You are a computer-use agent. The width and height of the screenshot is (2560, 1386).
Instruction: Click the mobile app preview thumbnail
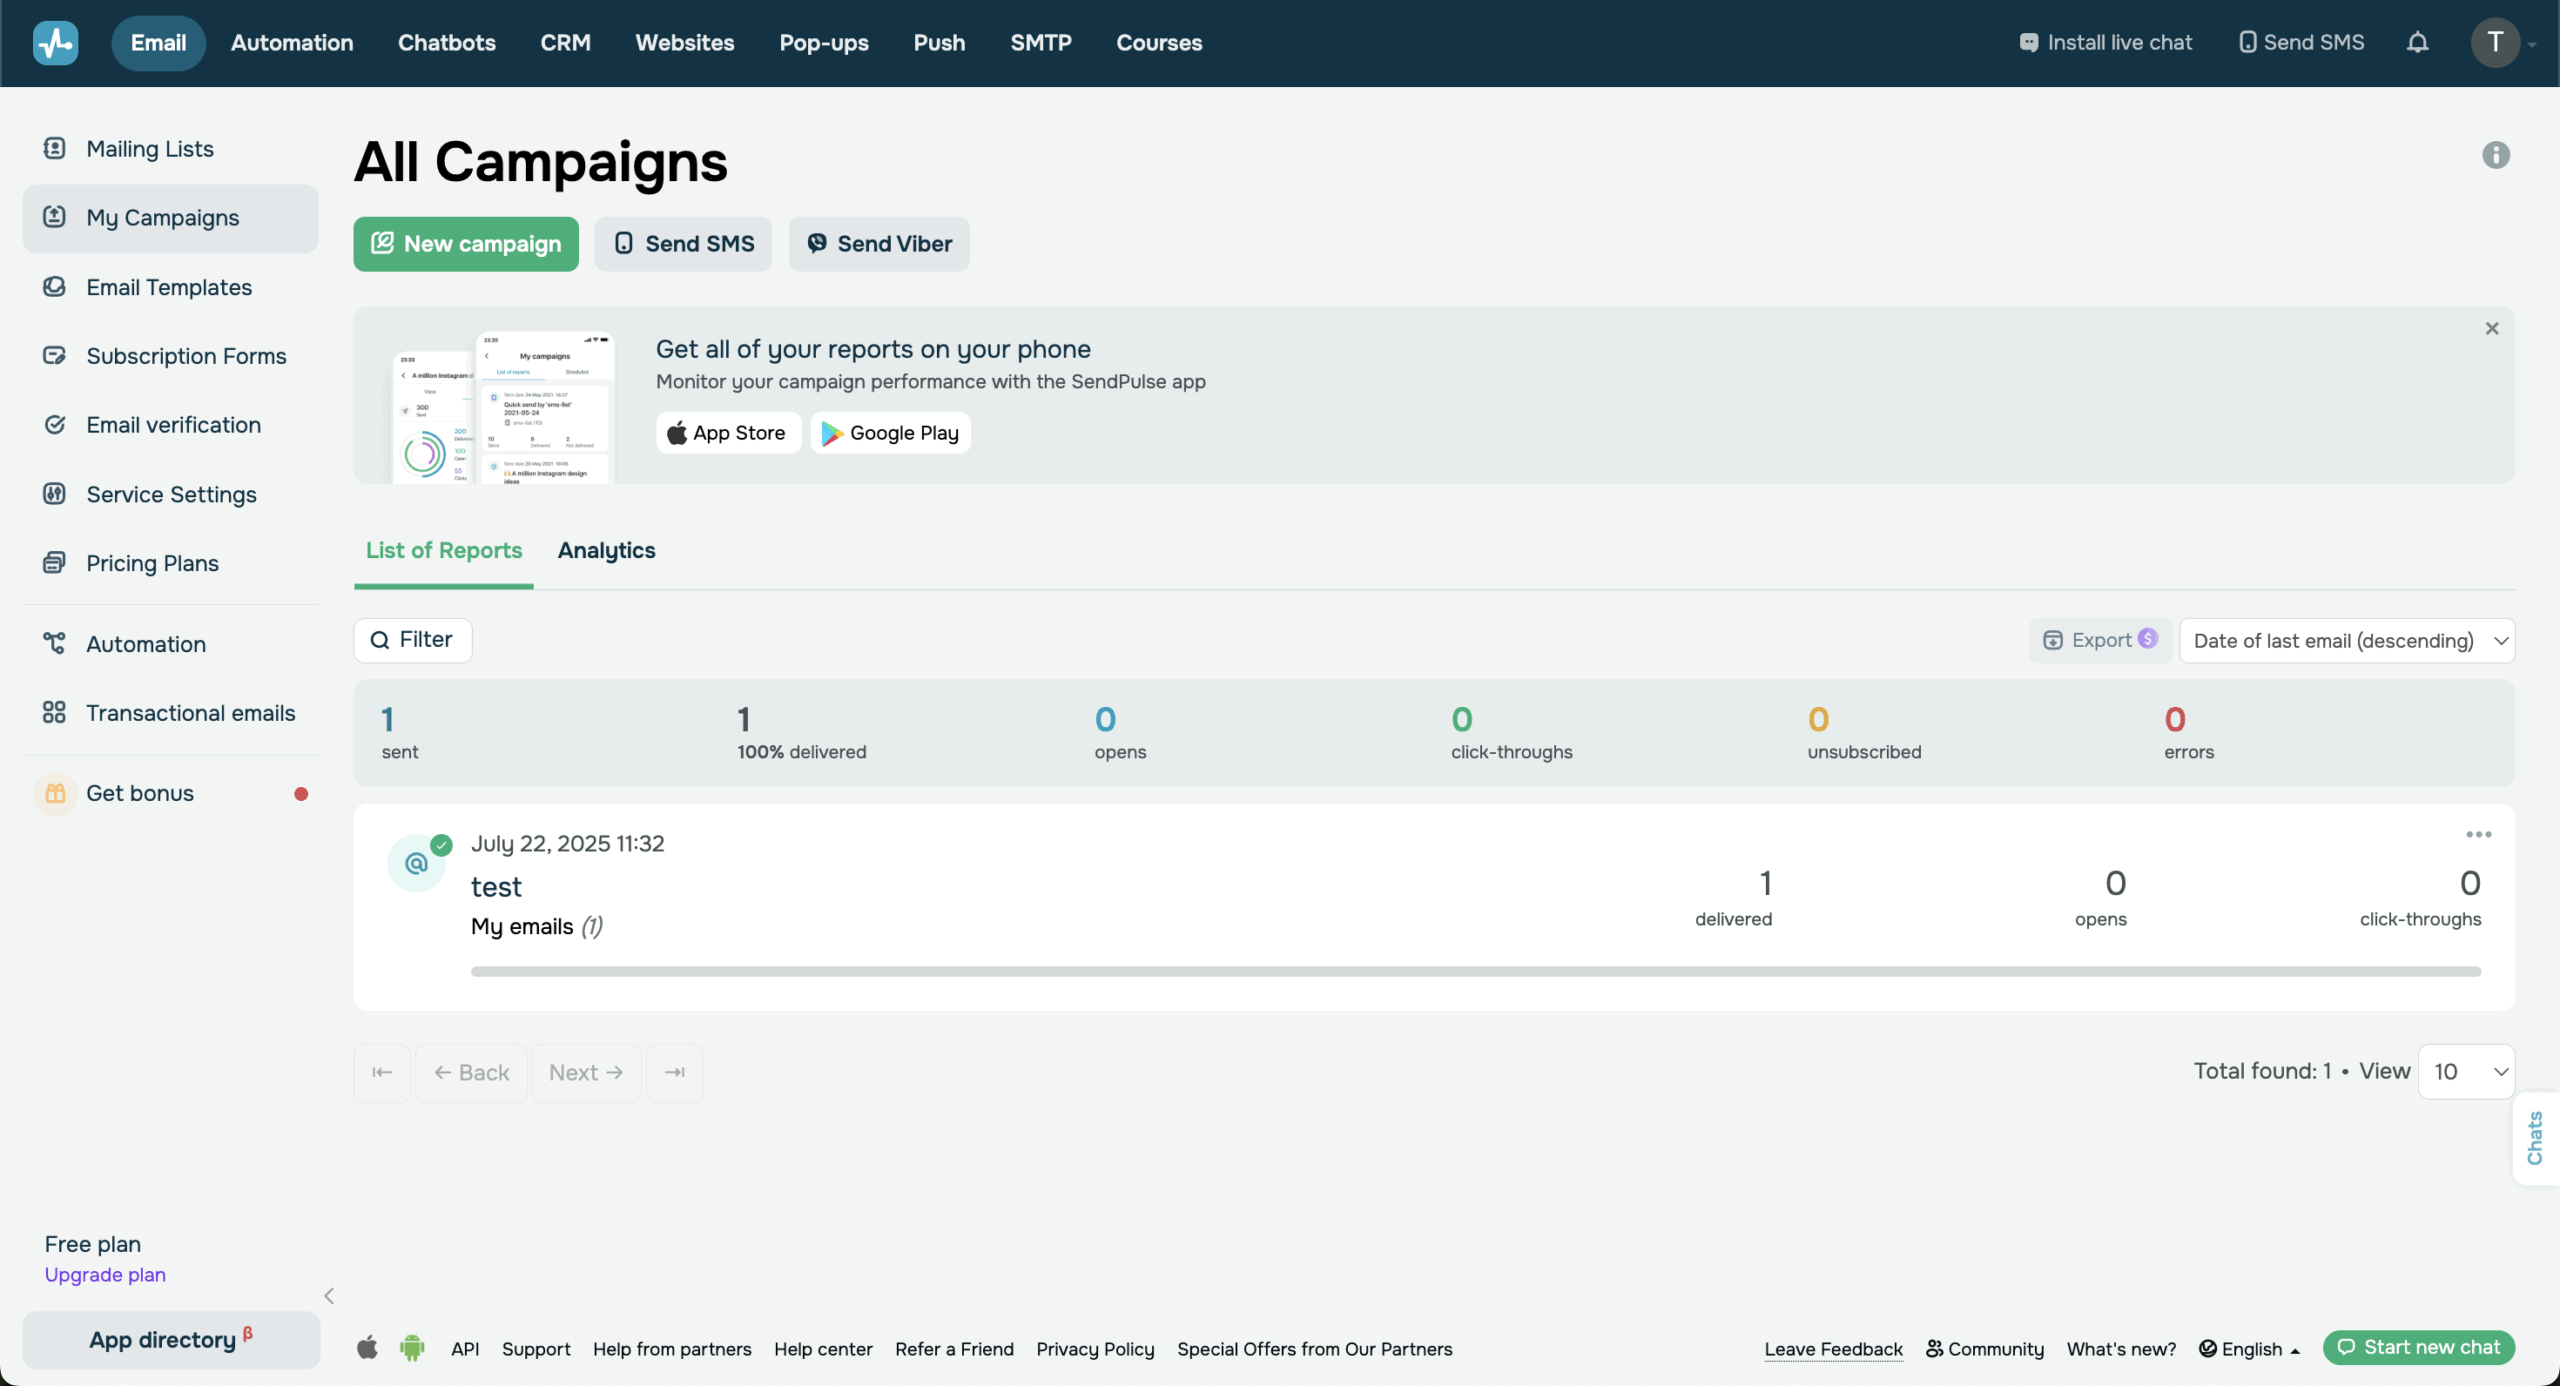(x=503, y=408)
